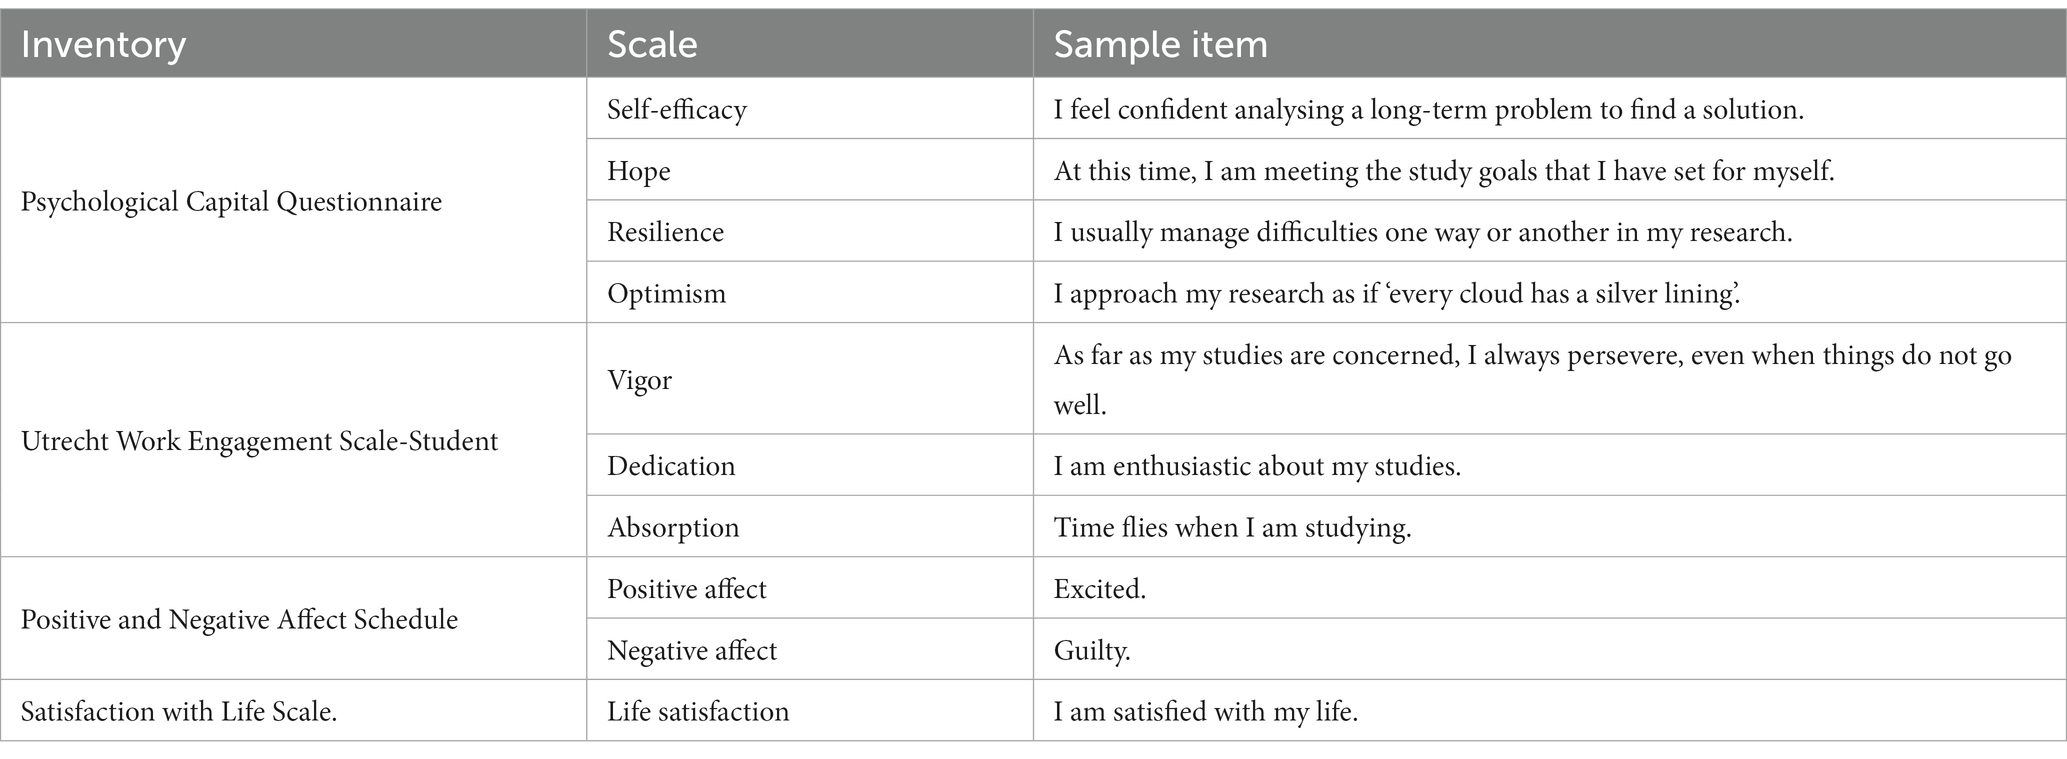Click the Resilience scale cell

coord(810,231)
